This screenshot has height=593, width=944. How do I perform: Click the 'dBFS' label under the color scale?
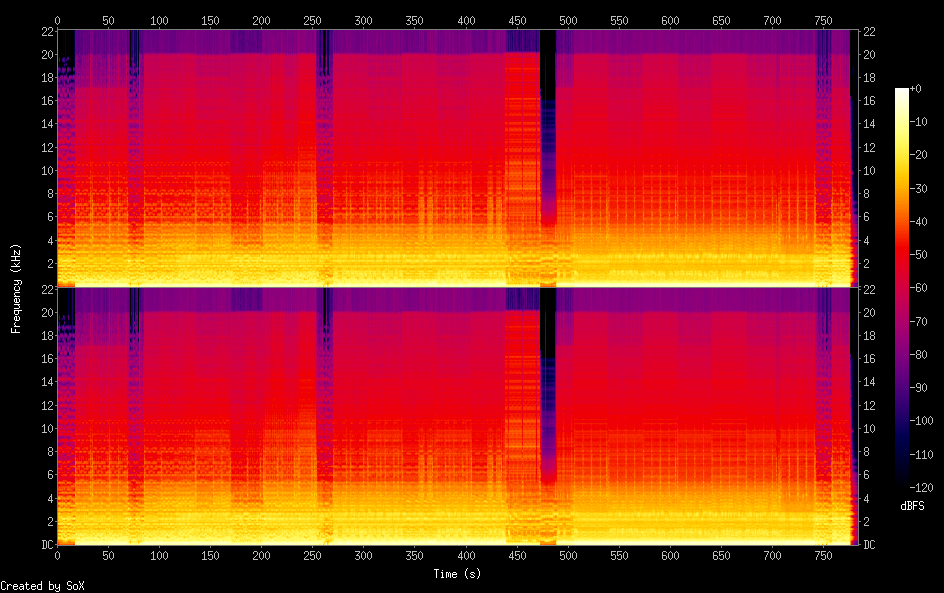point(912,506)
